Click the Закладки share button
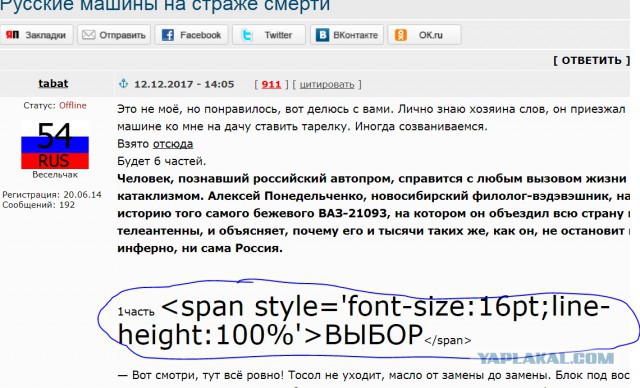Image resolution: width=640 pixels, height=388 pixels. [36, 35]
